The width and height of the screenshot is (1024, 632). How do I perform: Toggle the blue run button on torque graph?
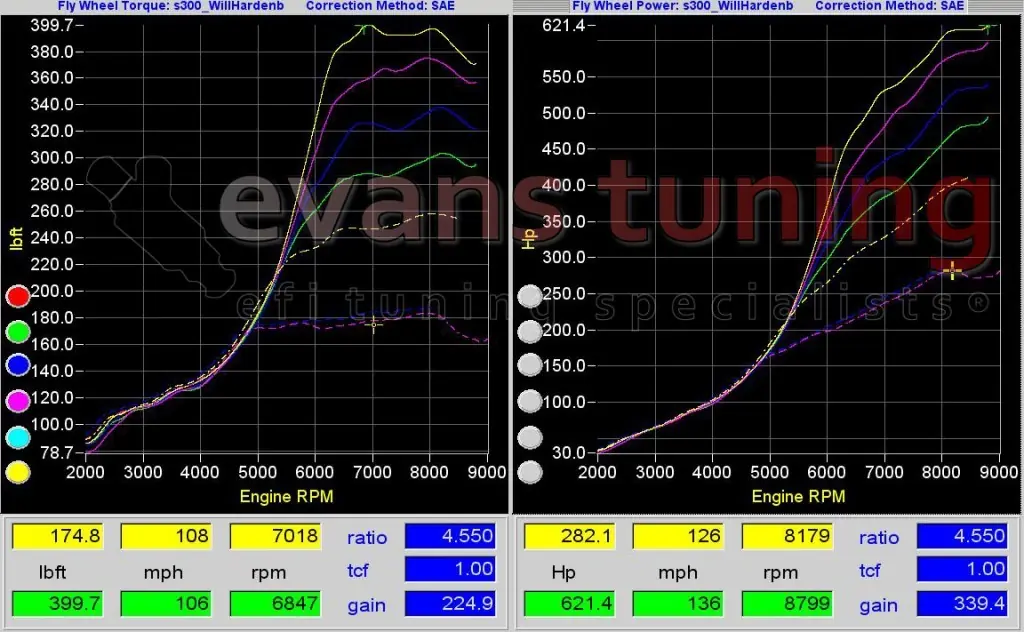(x=18, y=366)
